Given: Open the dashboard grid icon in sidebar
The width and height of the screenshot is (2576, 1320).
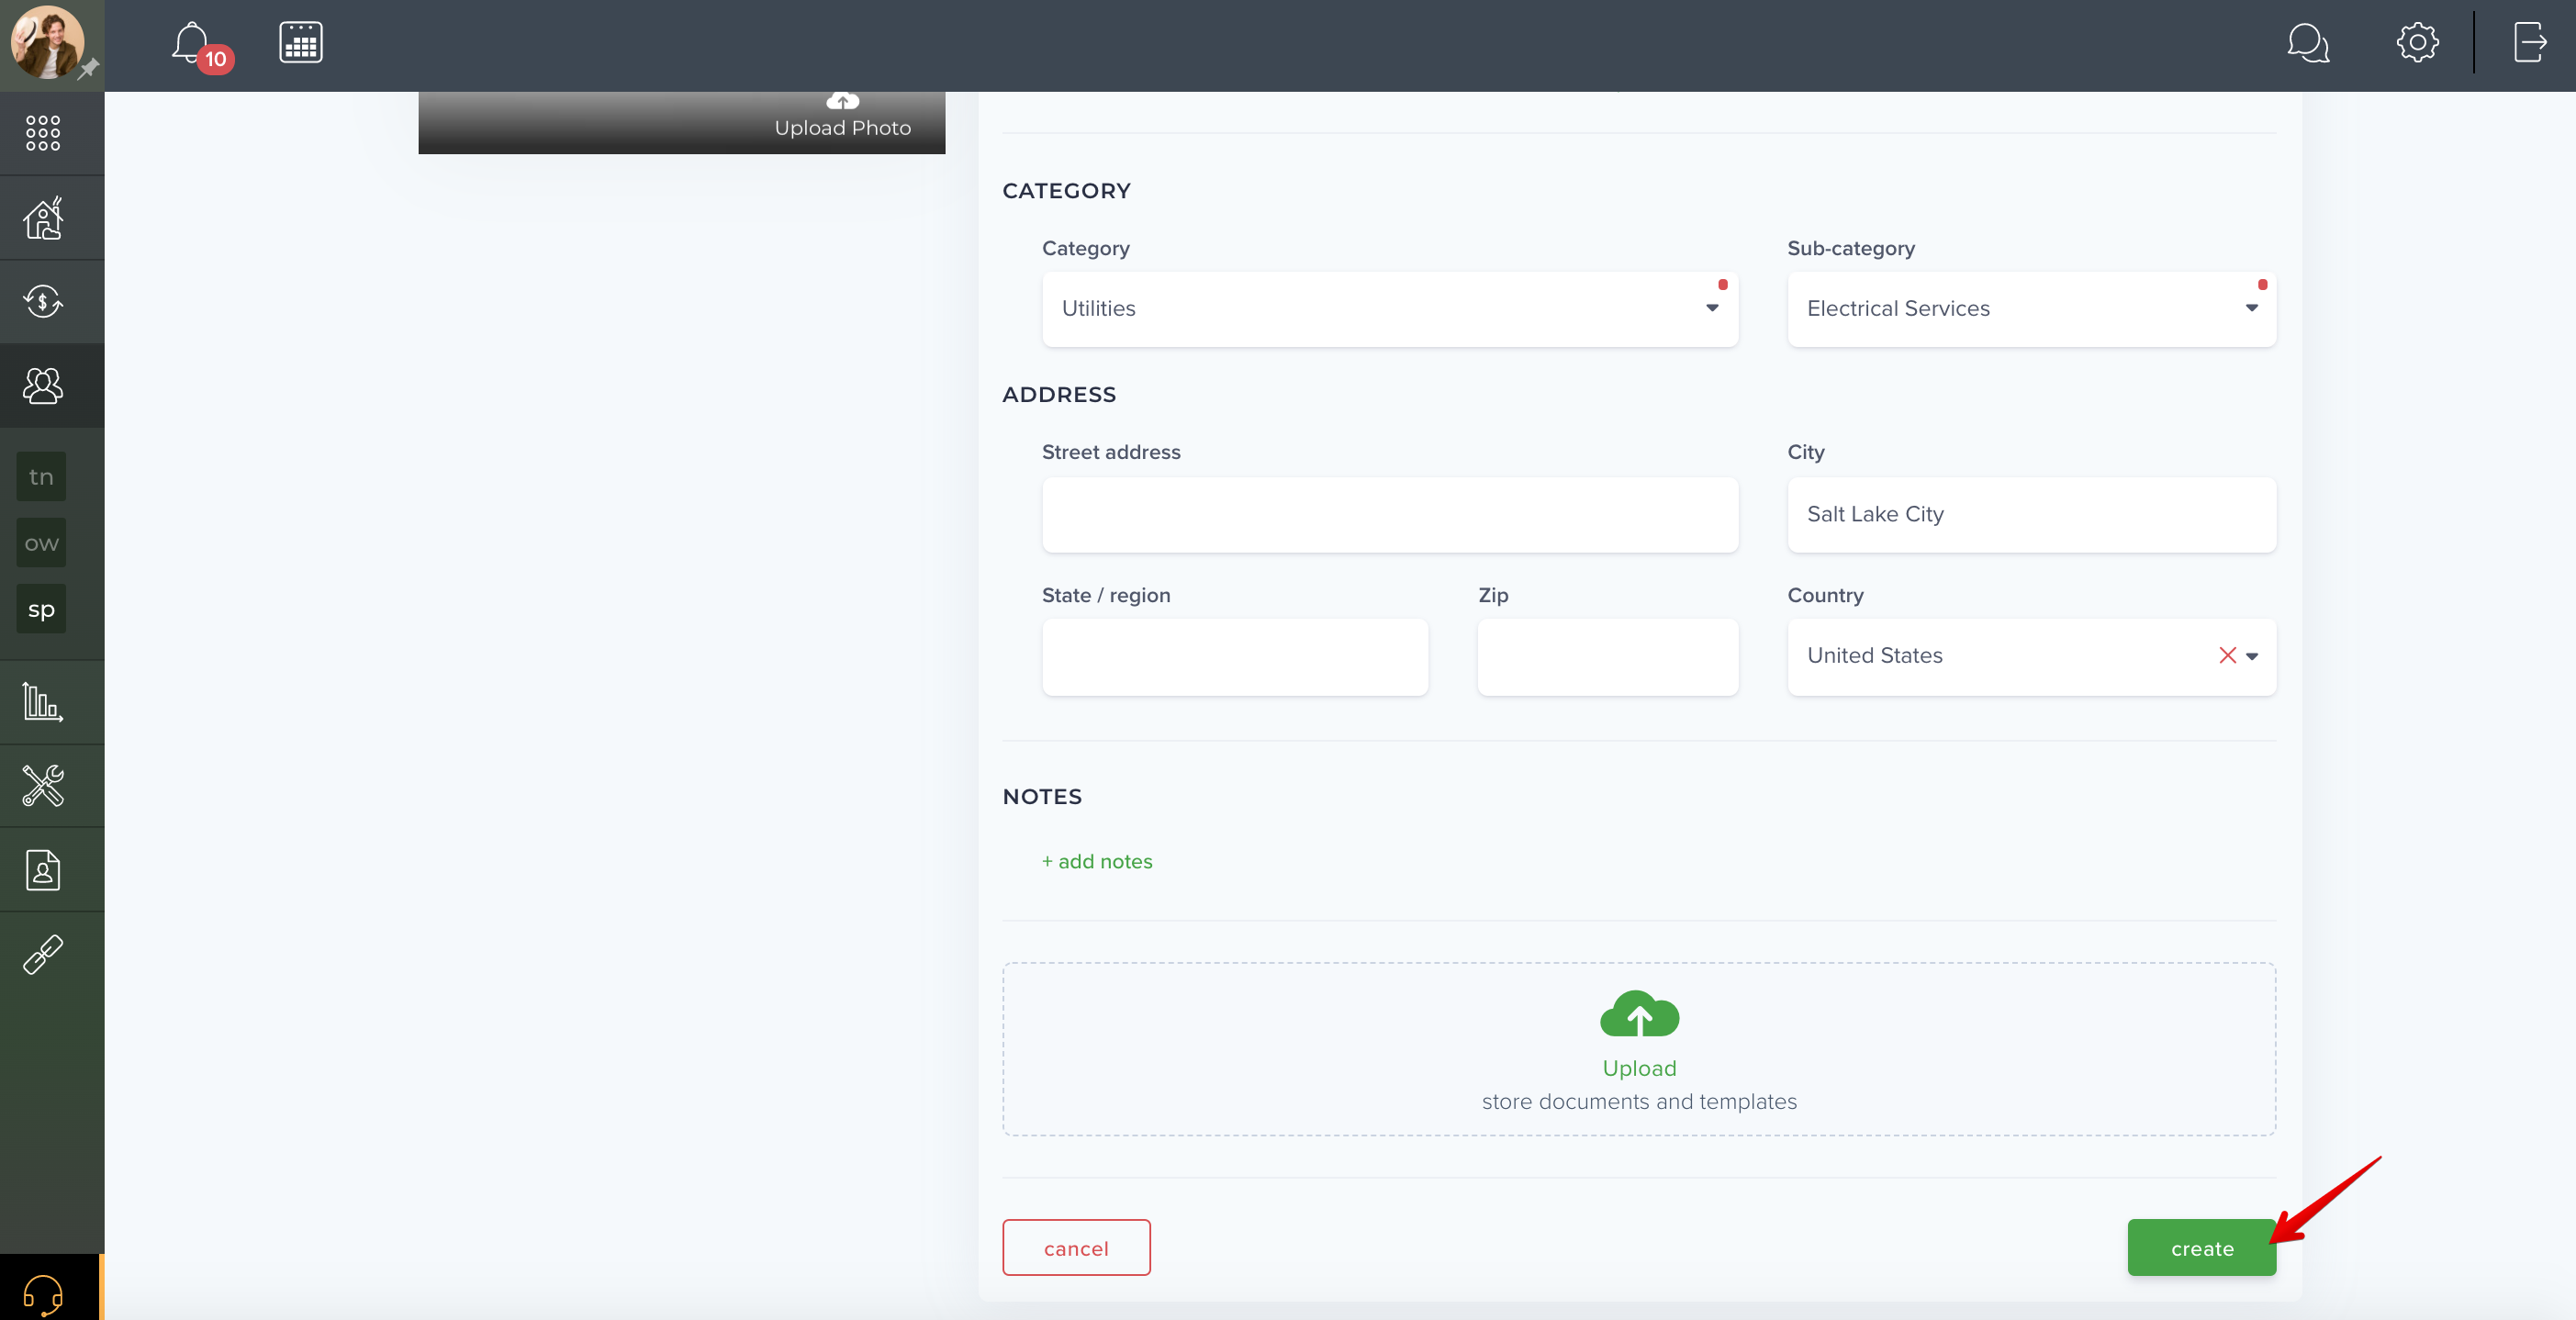Looking at the screenshot, I should click(x=43, y=133).
